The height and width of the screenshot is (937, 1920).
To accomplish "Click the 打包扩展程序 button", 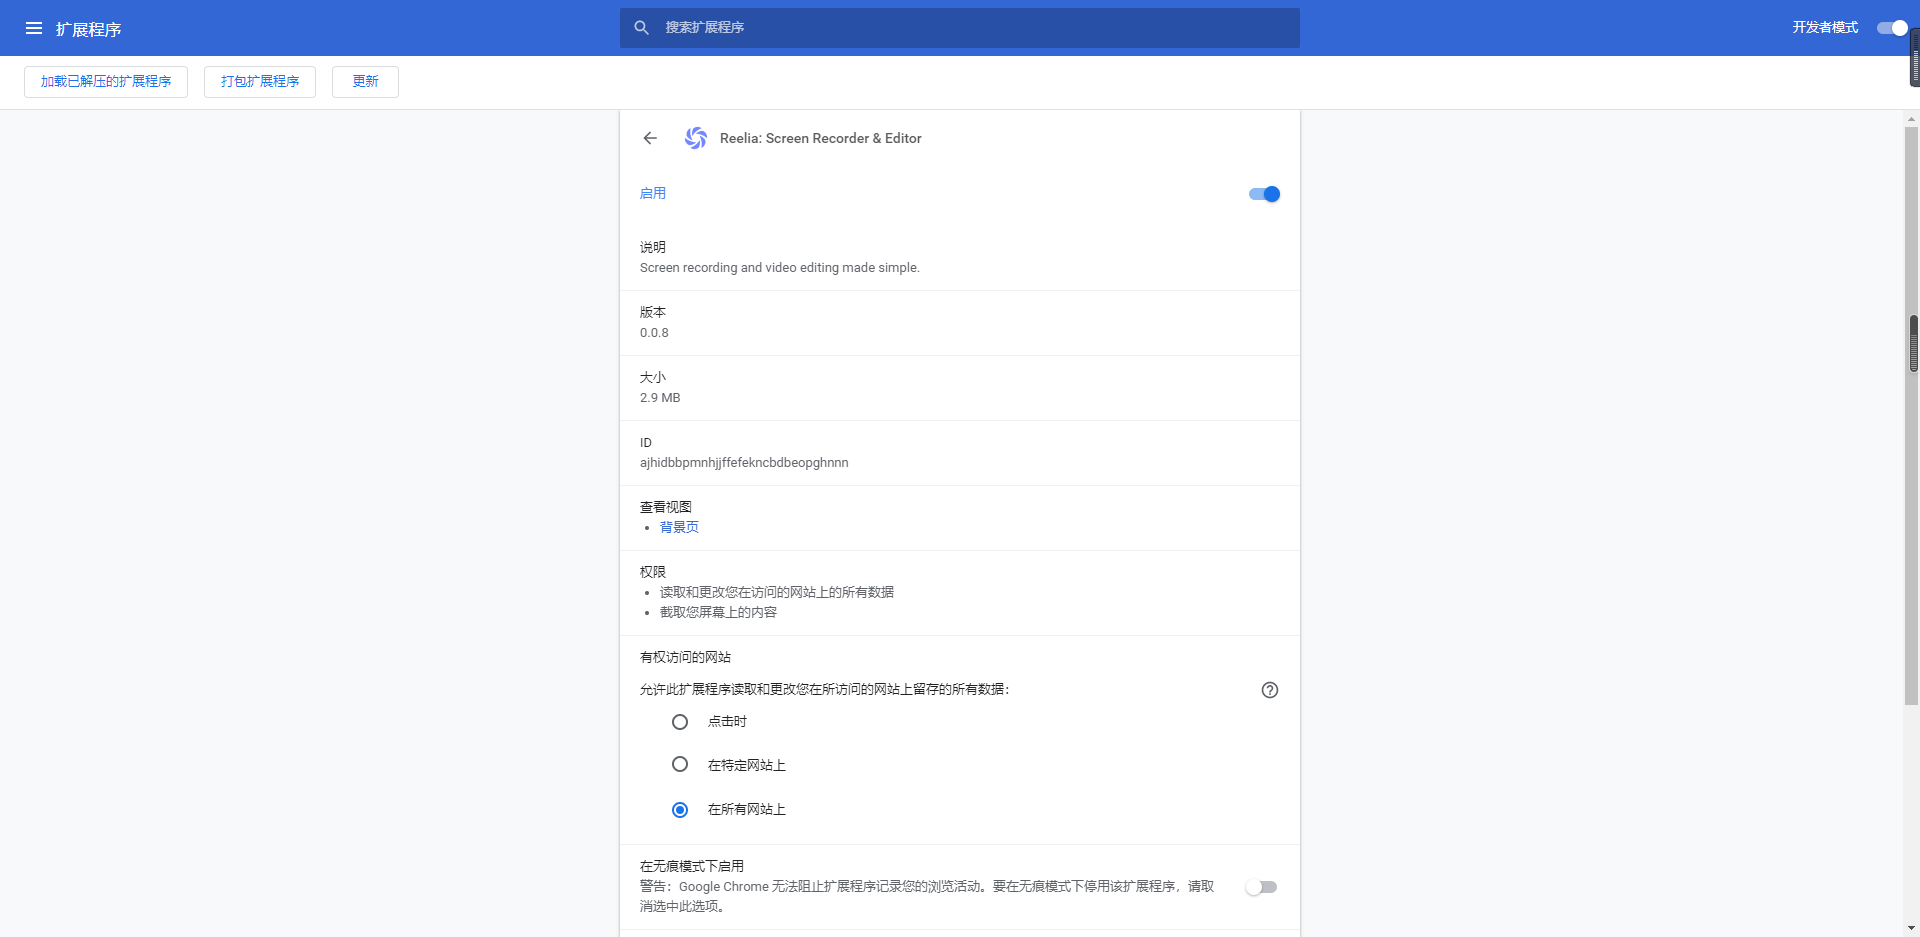I will 259,81.
